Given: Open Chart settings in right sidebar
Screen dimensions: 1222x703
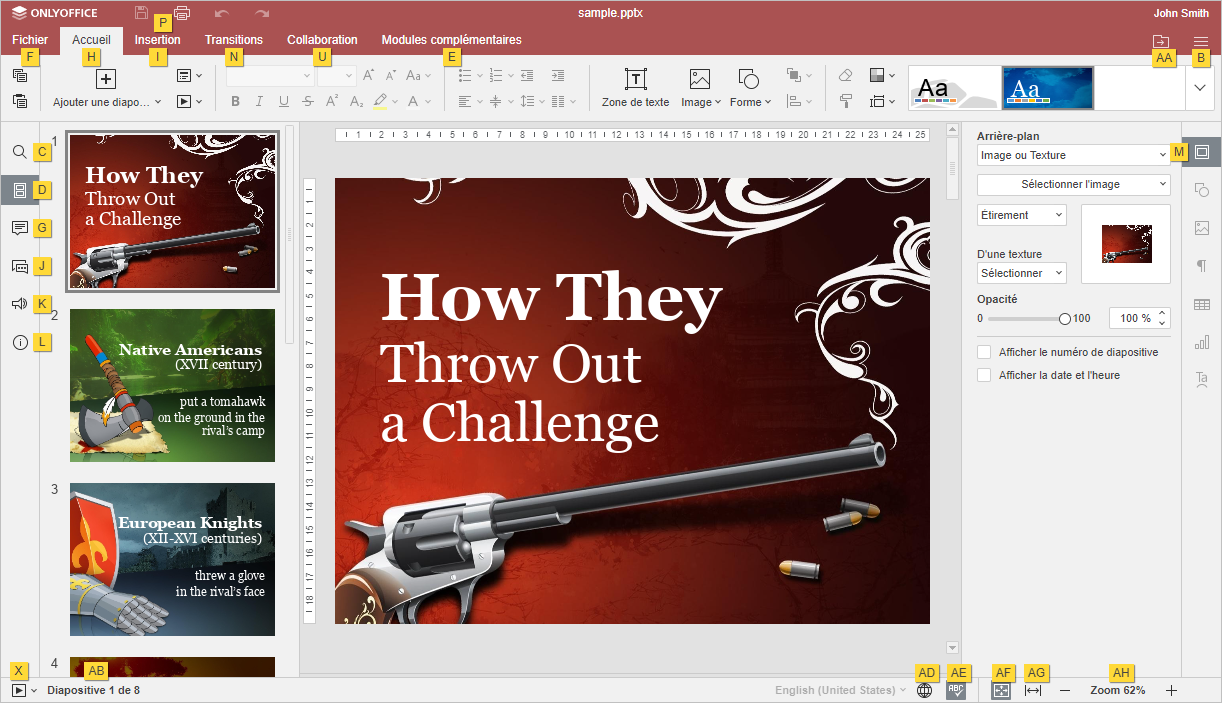Looking at the screenshot, I should pos(1202,342).
